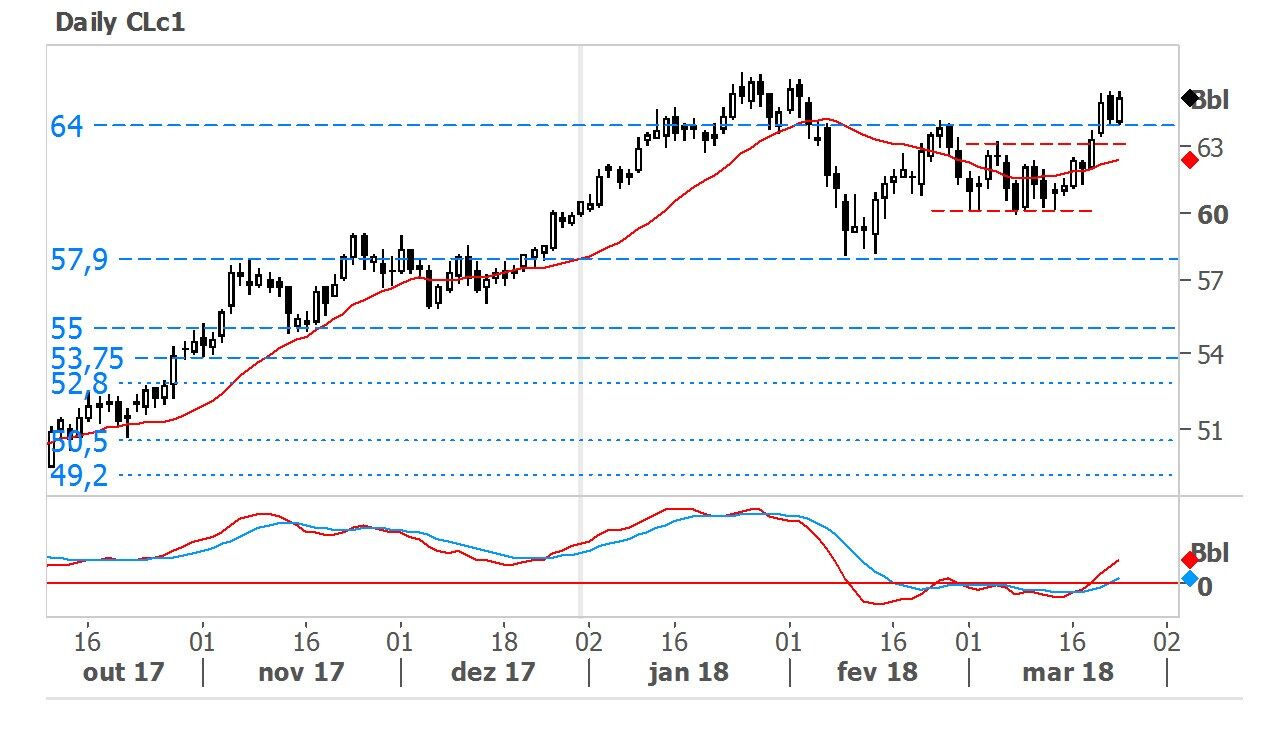
Task: Click the '57' value on the price axis
Action: coord(1211,280)
